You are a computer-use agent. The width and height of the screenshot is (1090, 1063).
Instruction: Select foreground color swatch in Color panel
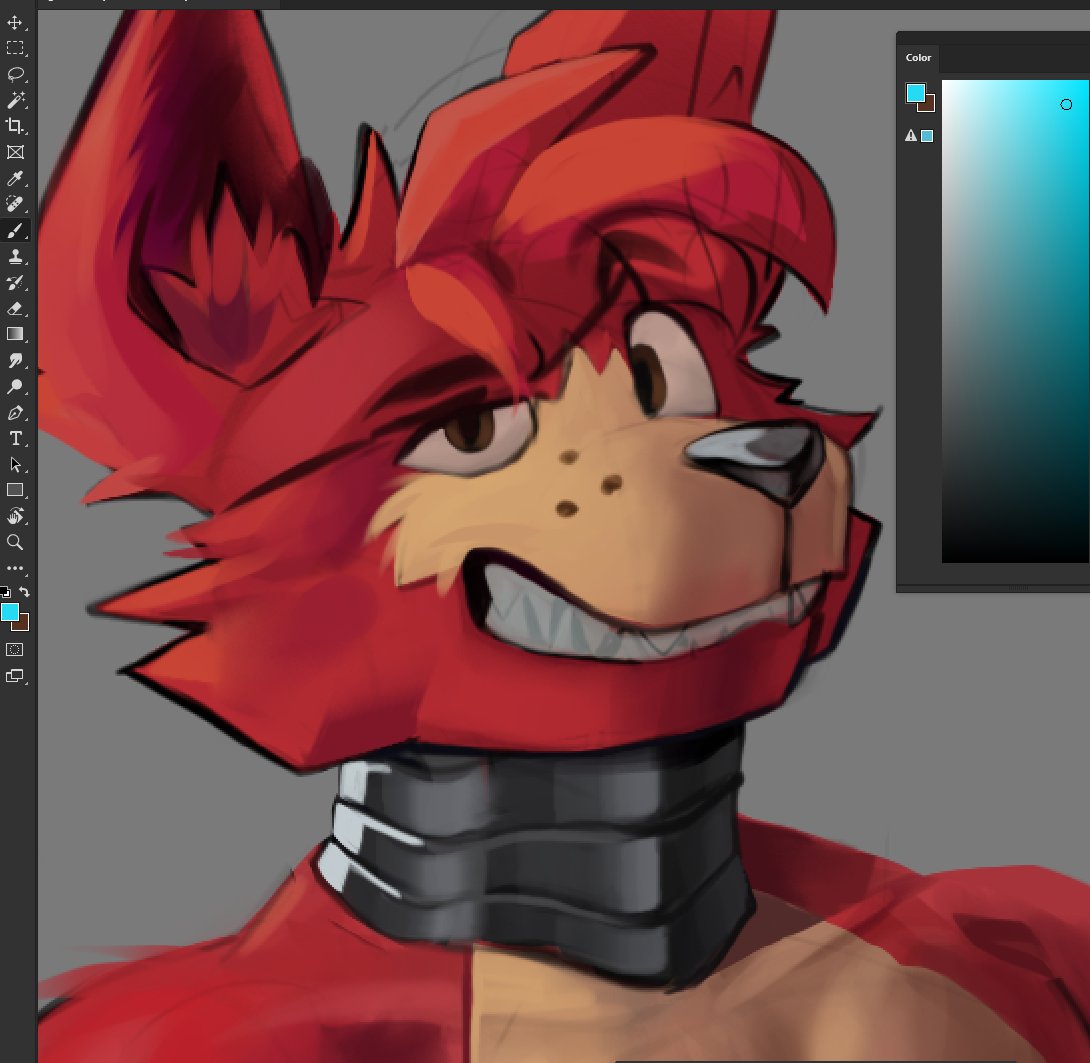[x=916, y=92]
